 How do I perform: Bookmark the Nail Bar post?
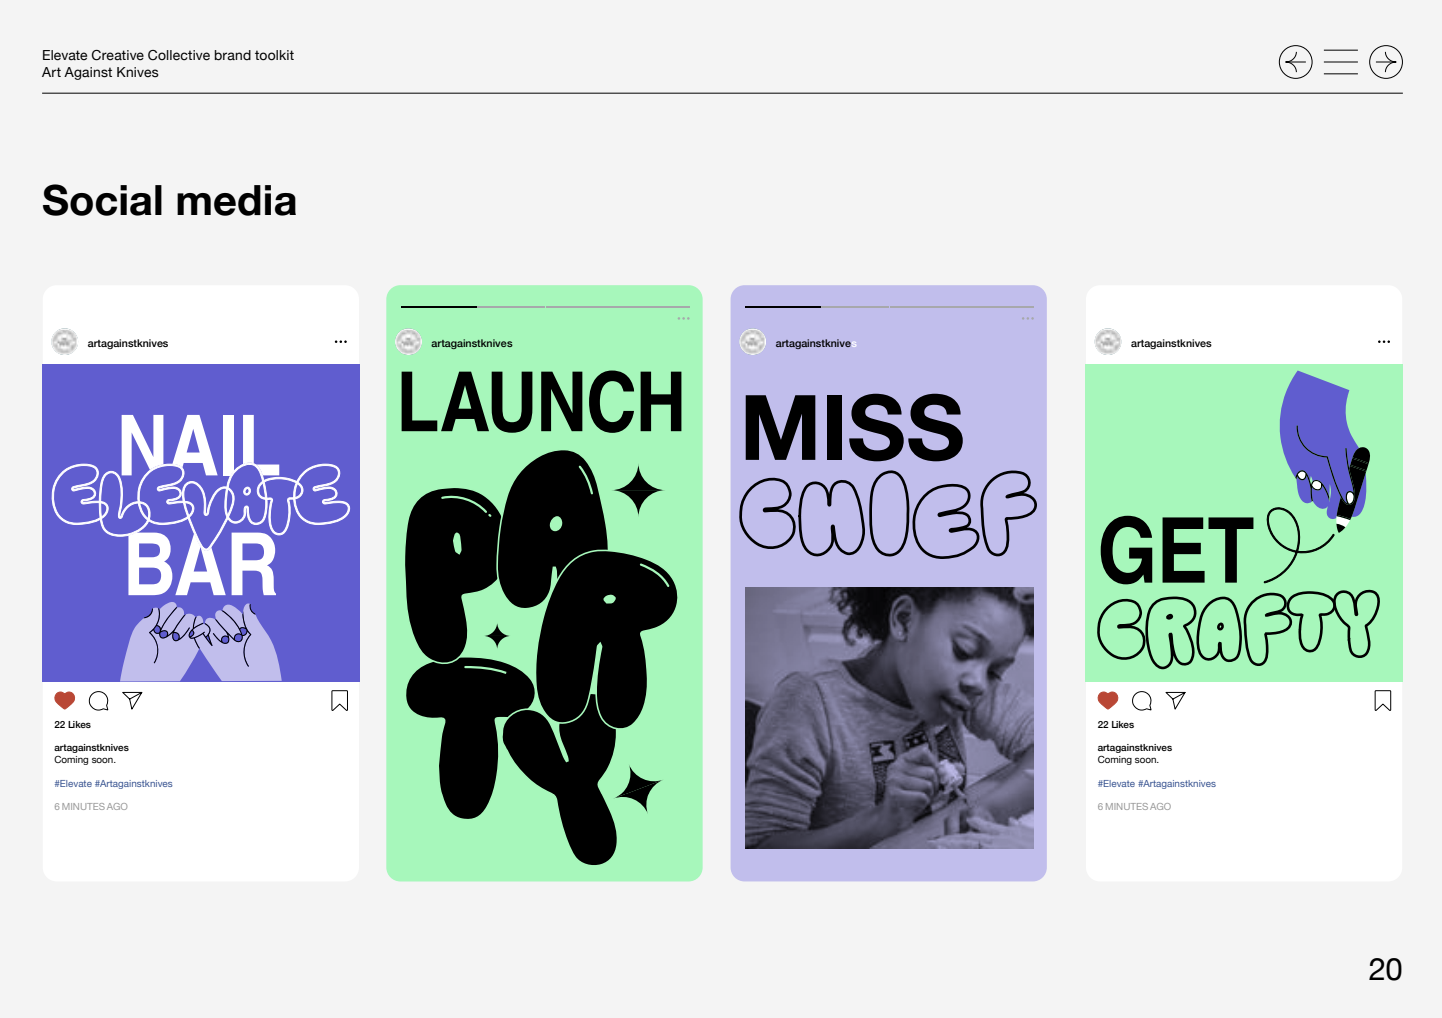pos(340,701)
